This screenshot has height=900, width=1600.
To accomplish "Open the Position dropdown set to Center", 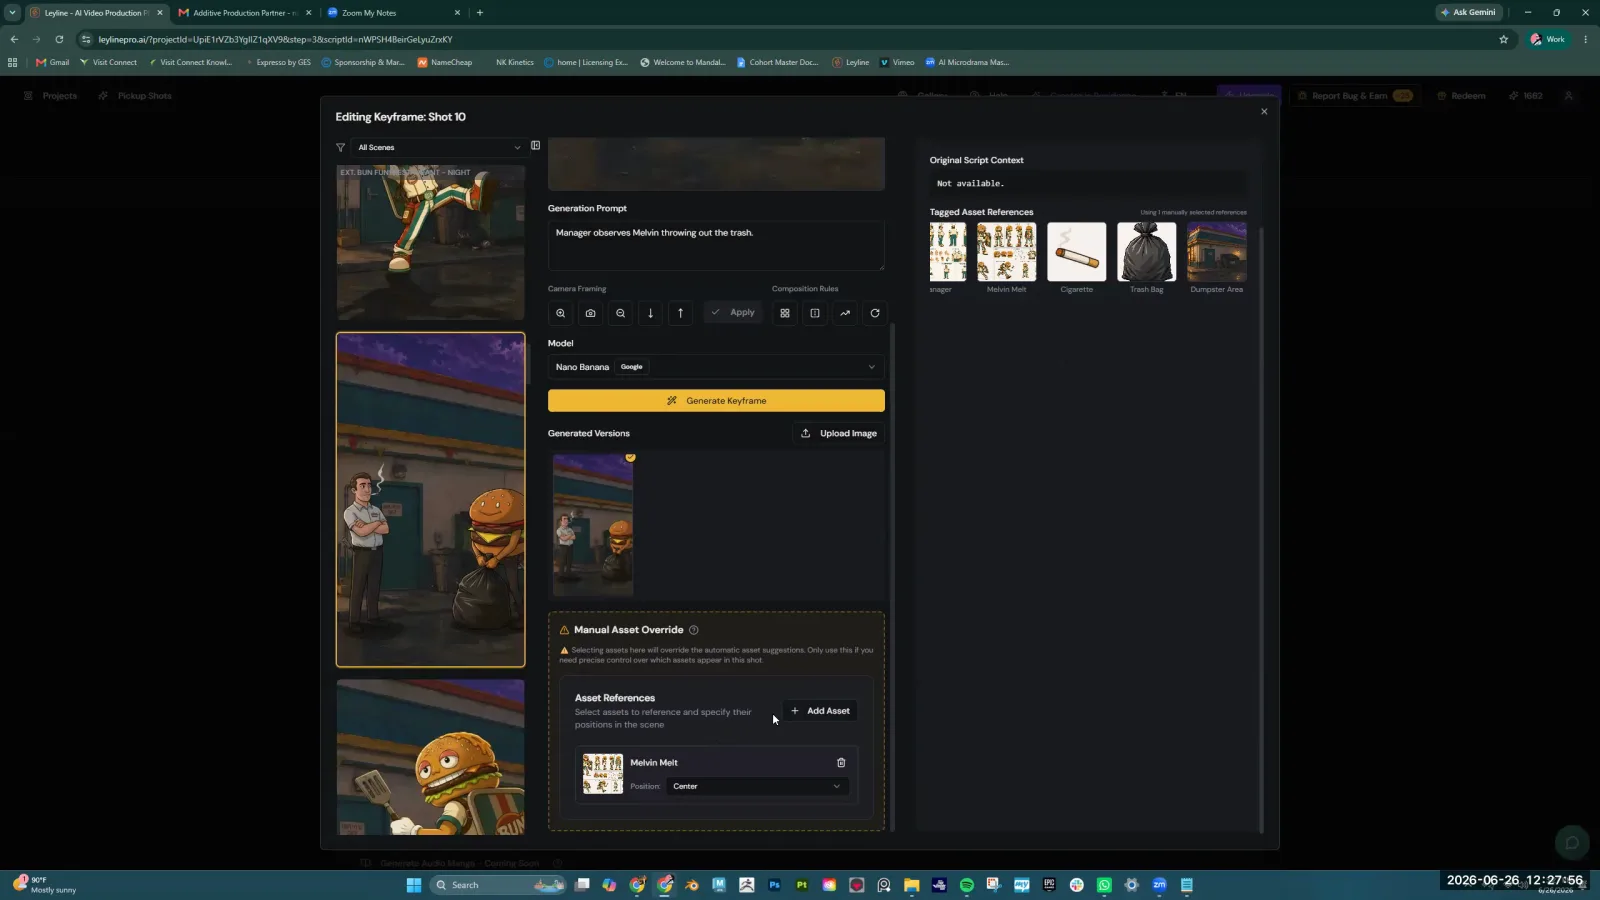I will [757, 786].
